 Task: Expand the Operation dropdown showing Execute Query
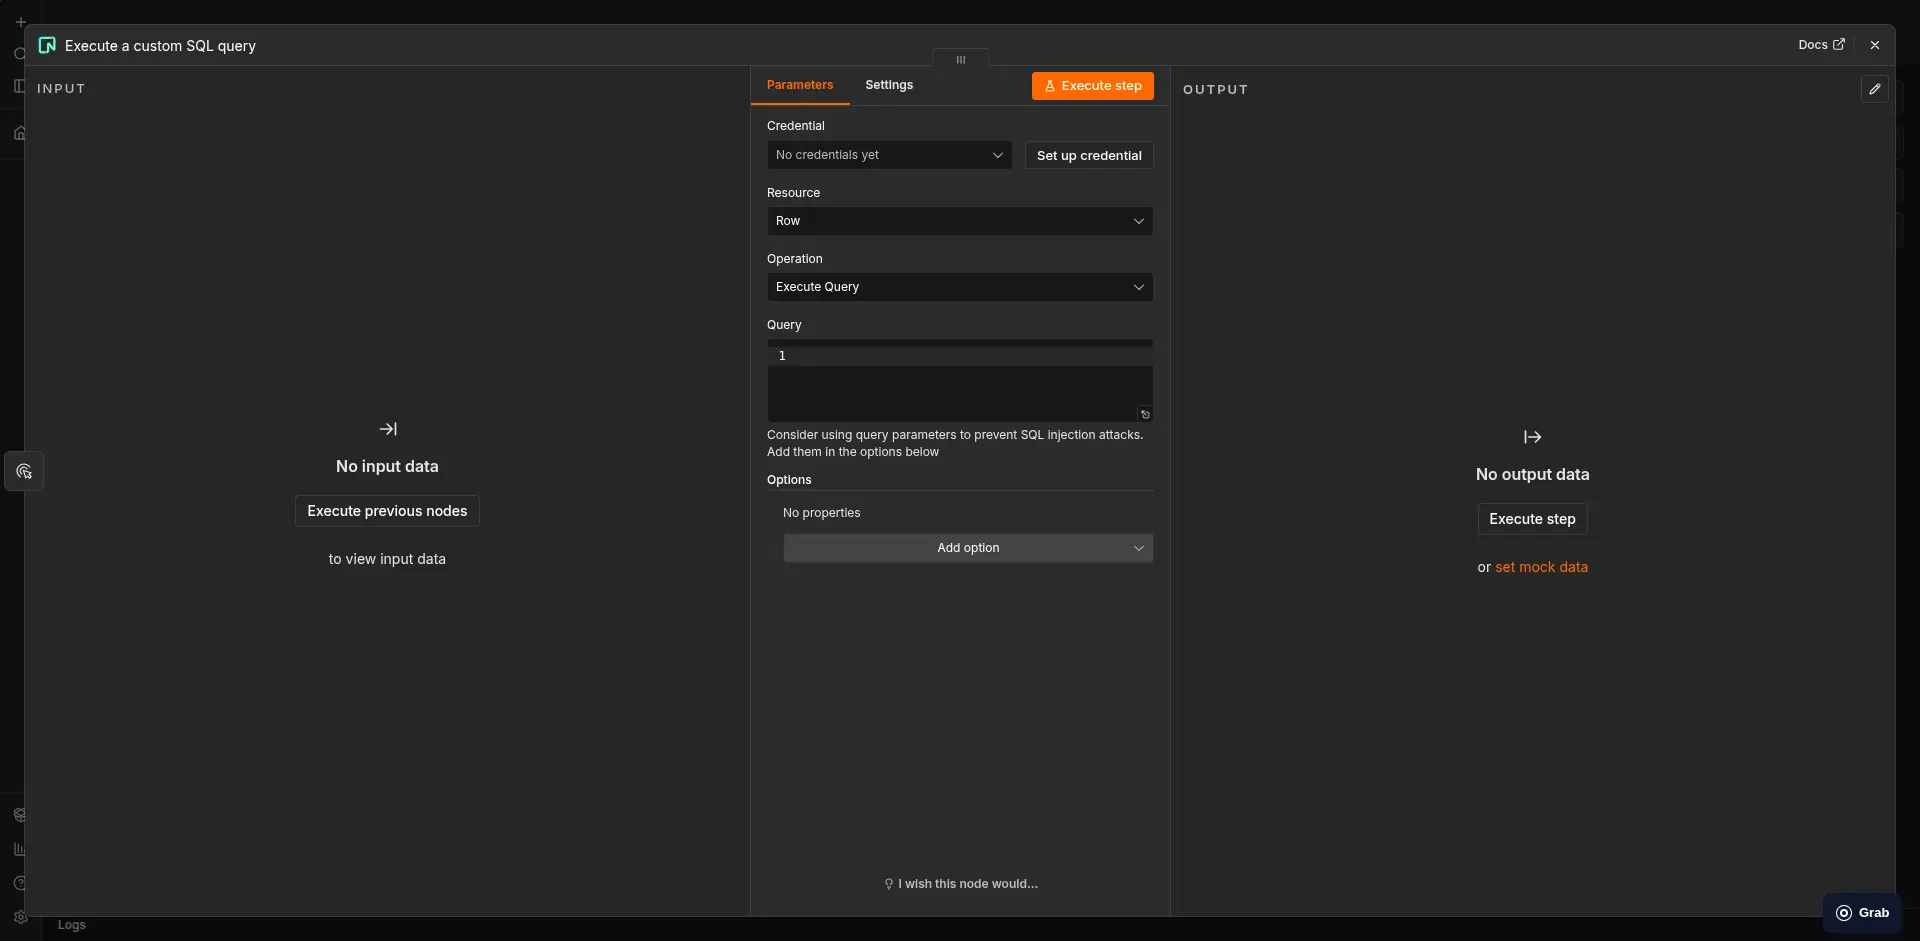pos(960,287)
